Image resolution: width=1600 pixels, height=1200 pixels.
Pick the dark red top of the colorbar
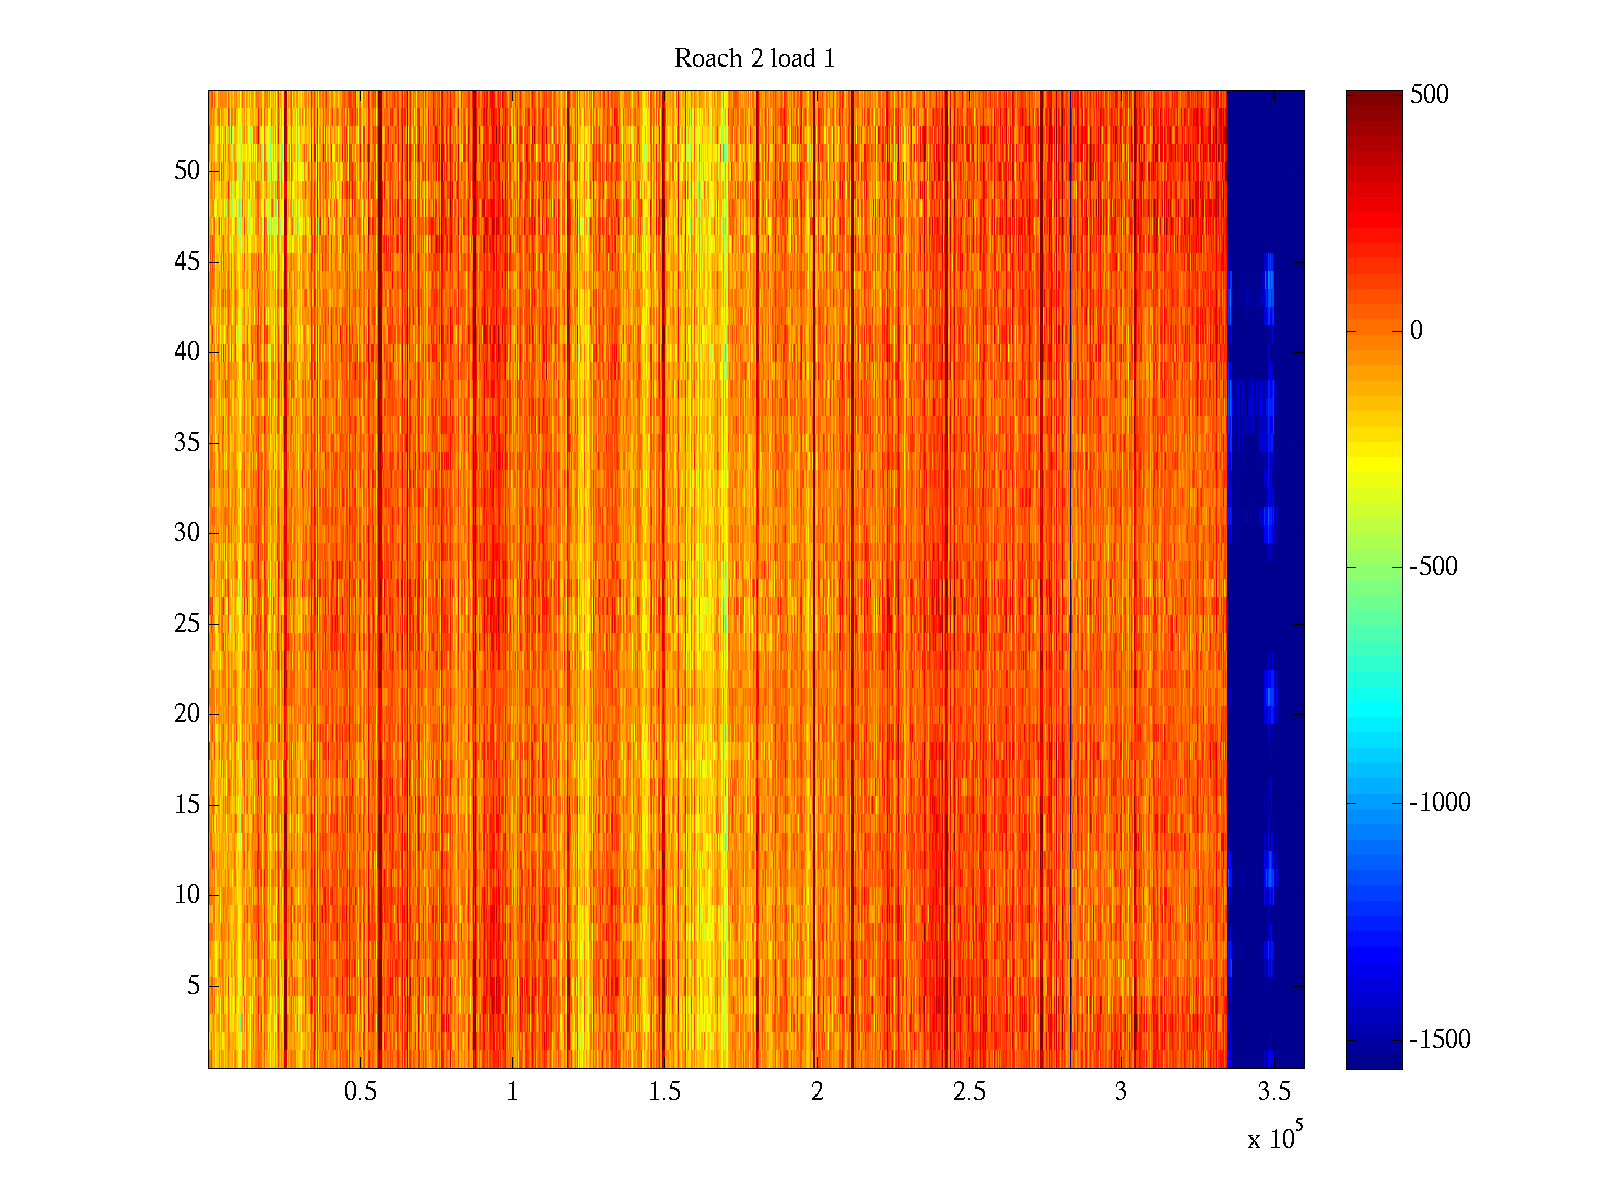click(1373, 100)
